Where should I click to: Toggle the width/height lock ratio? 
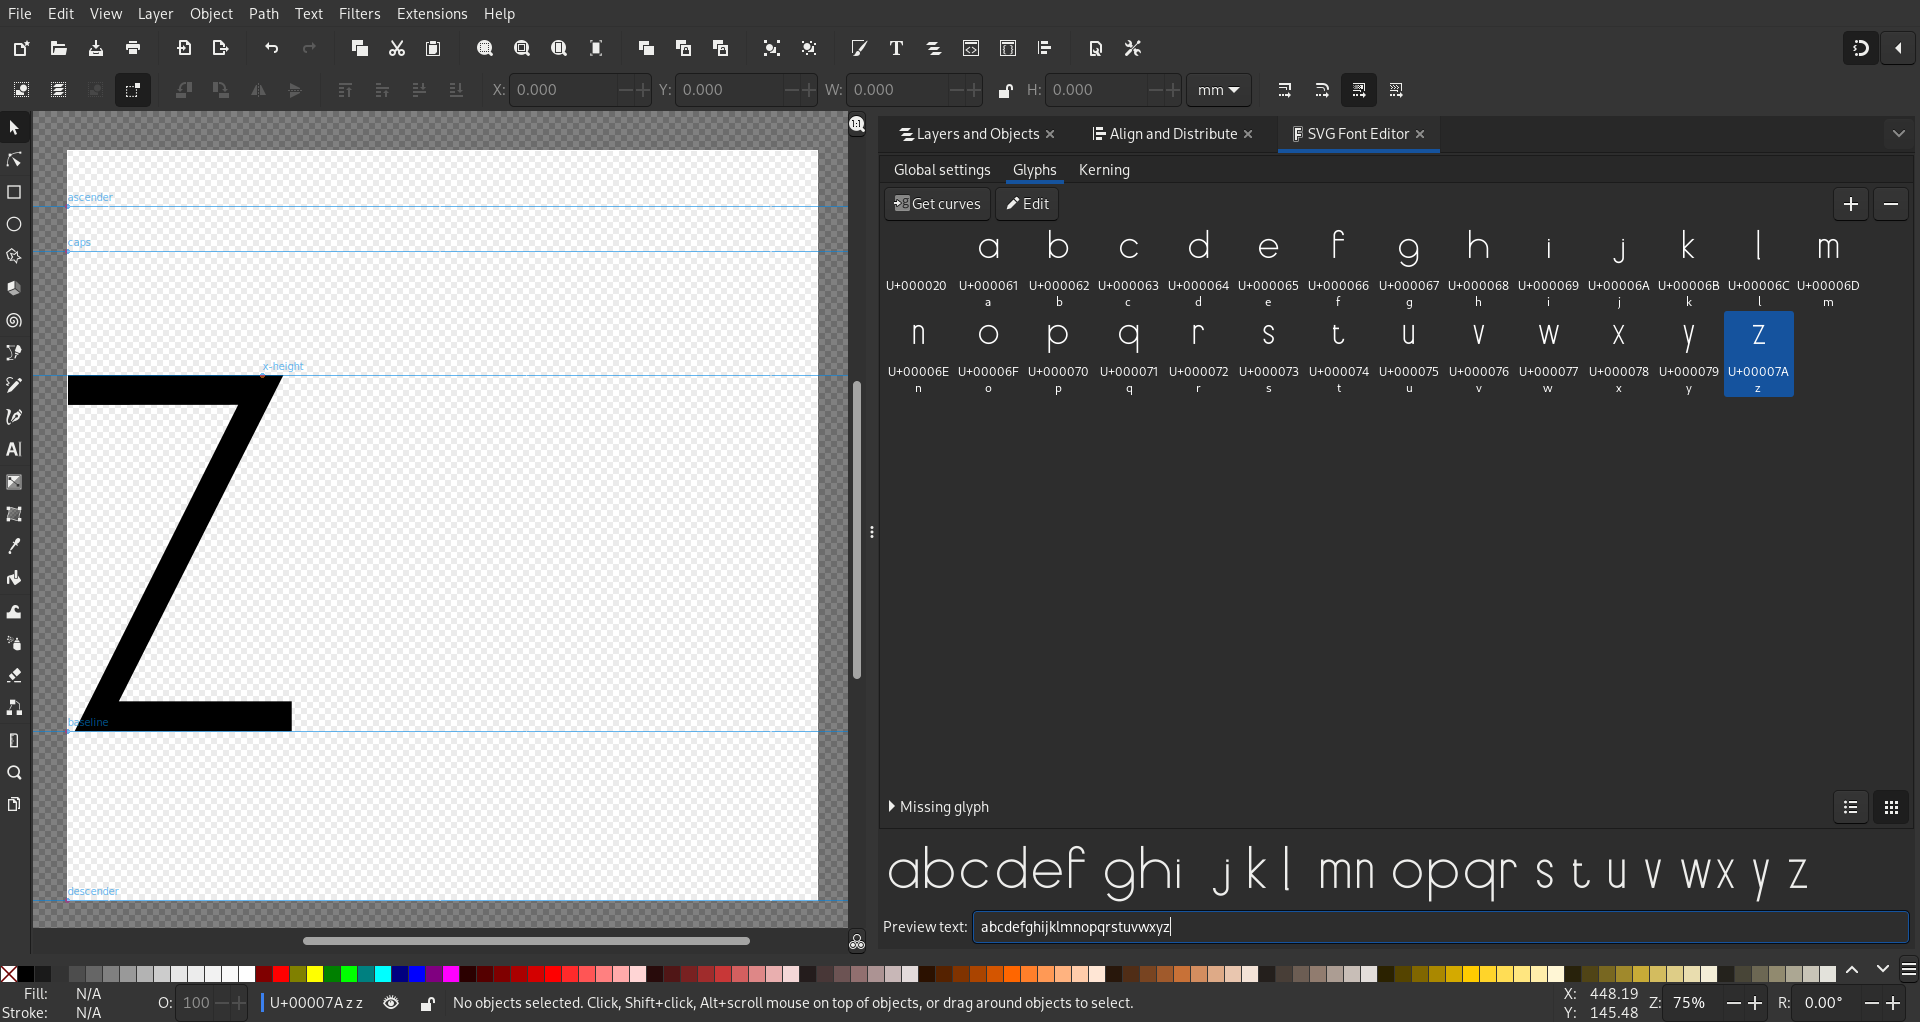[x=1006, y=90]
